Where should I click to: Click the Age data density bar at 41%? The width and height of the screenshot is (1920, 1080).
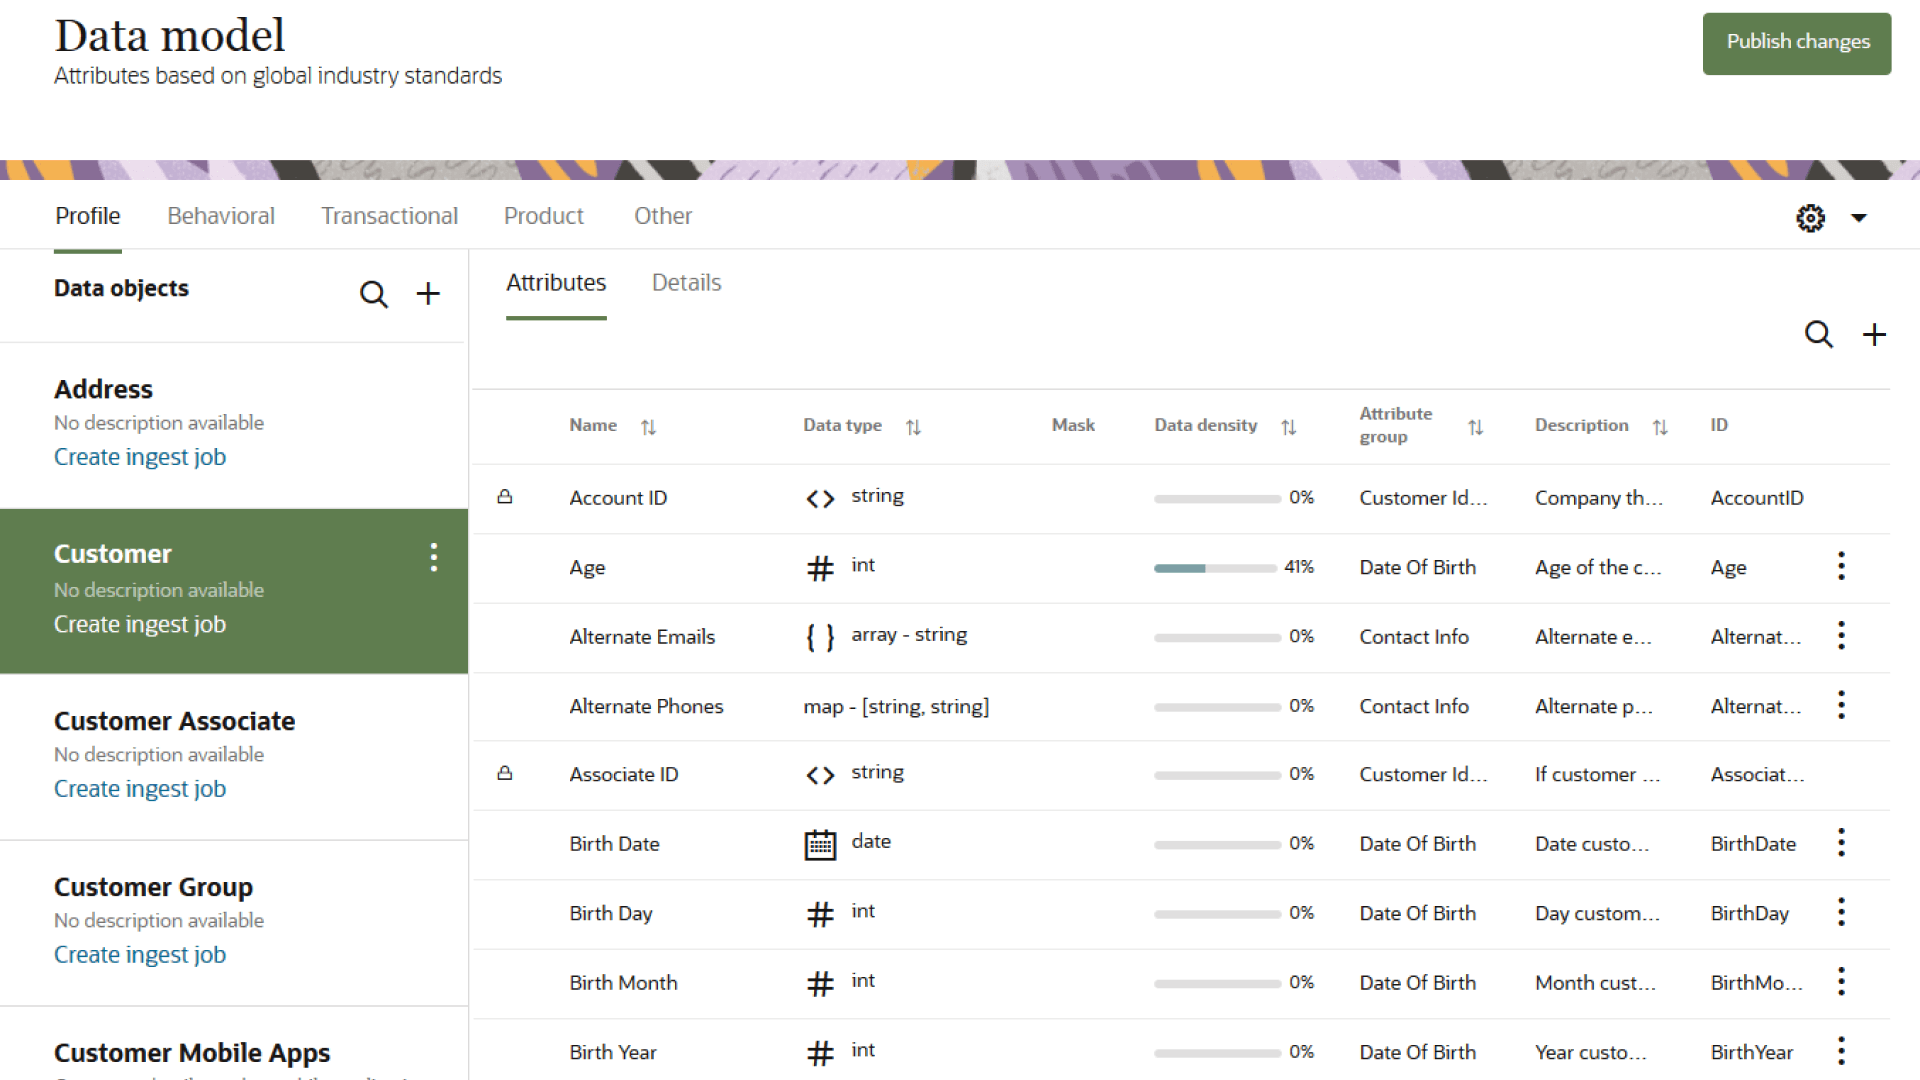[x=1217, y=568]
